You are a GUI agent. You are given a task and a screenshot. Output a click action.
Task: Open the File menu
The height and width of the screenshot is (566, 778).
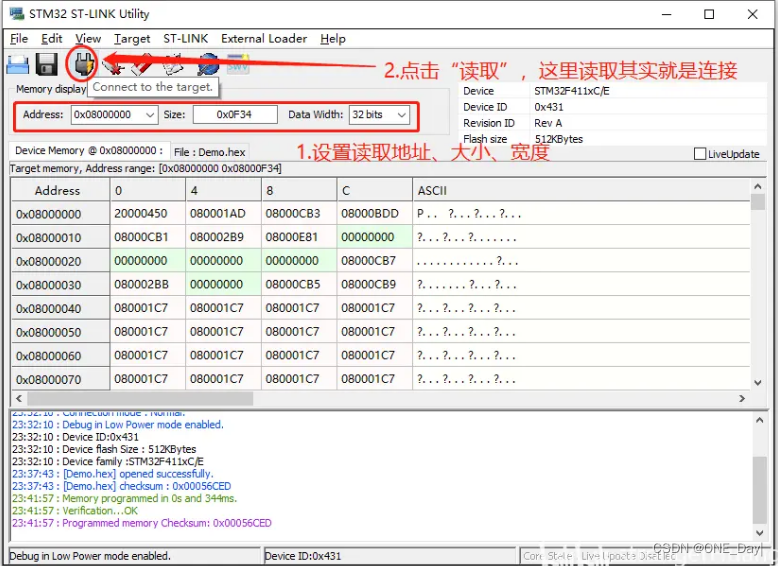(x=19, y=39)
